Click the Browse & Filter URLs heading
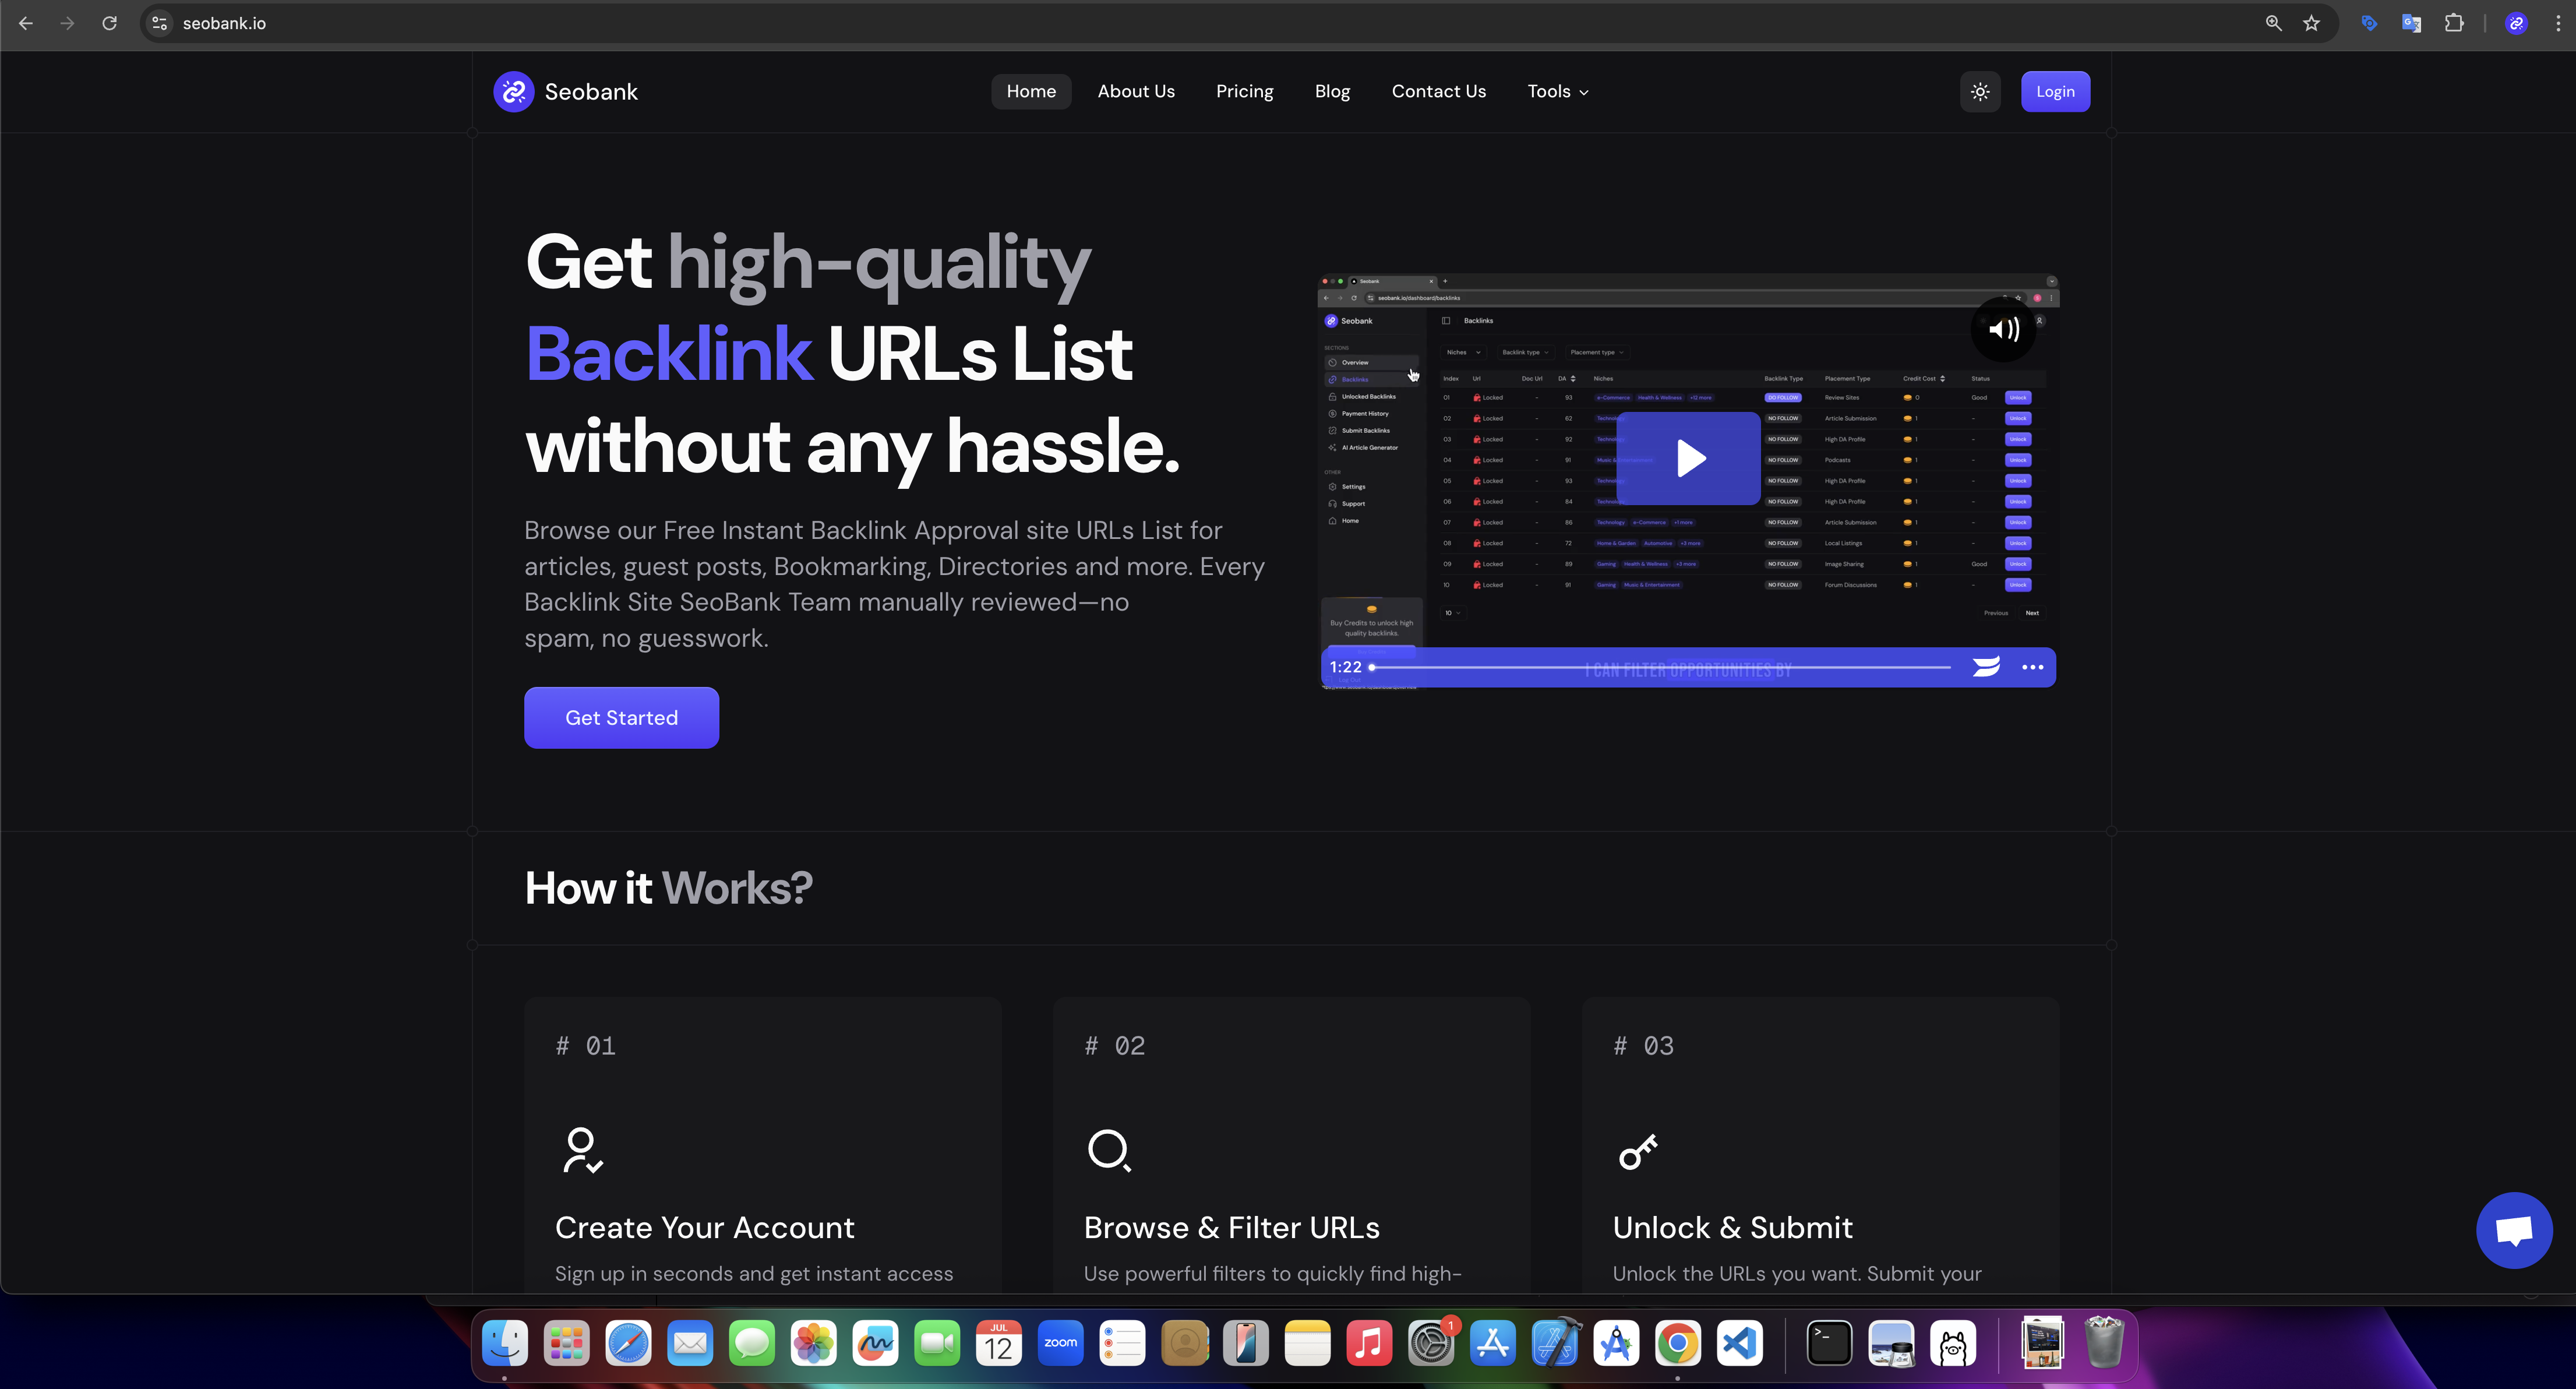 click(1232, 1227)
